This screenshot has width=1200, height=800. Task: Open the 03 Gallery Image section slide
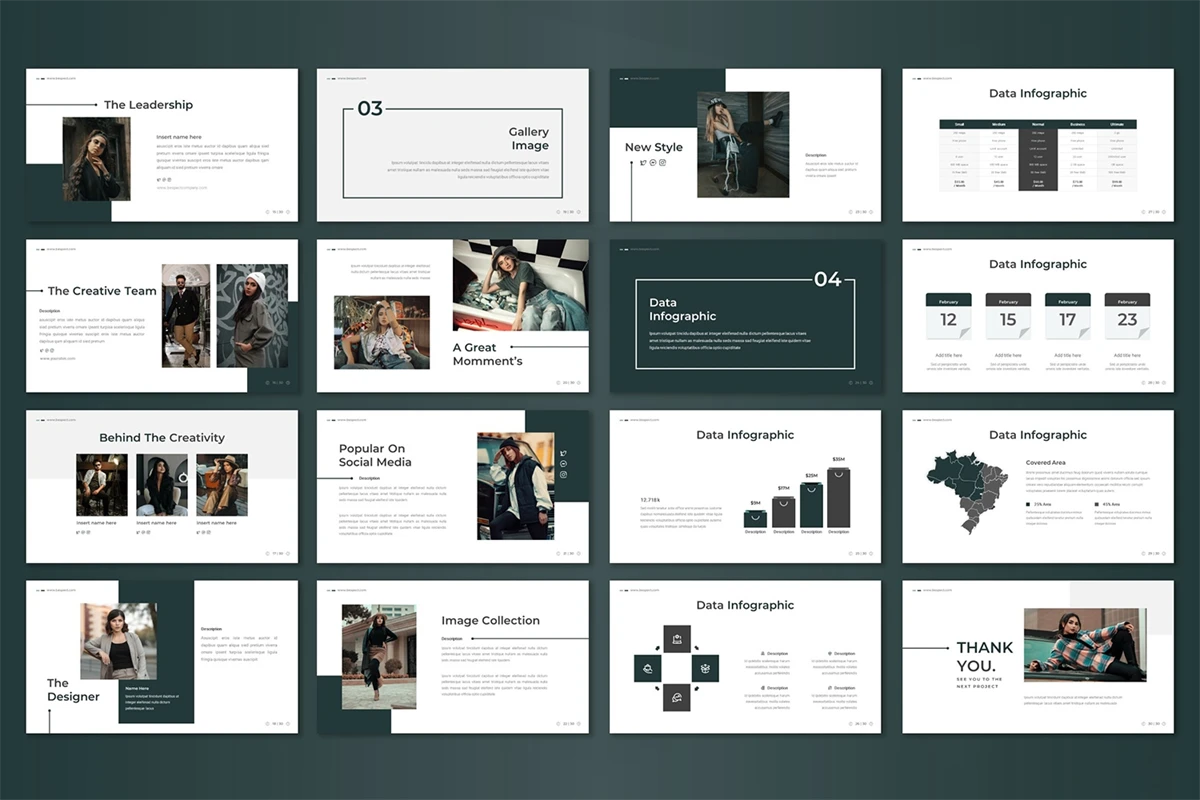(x=453, y=145)
